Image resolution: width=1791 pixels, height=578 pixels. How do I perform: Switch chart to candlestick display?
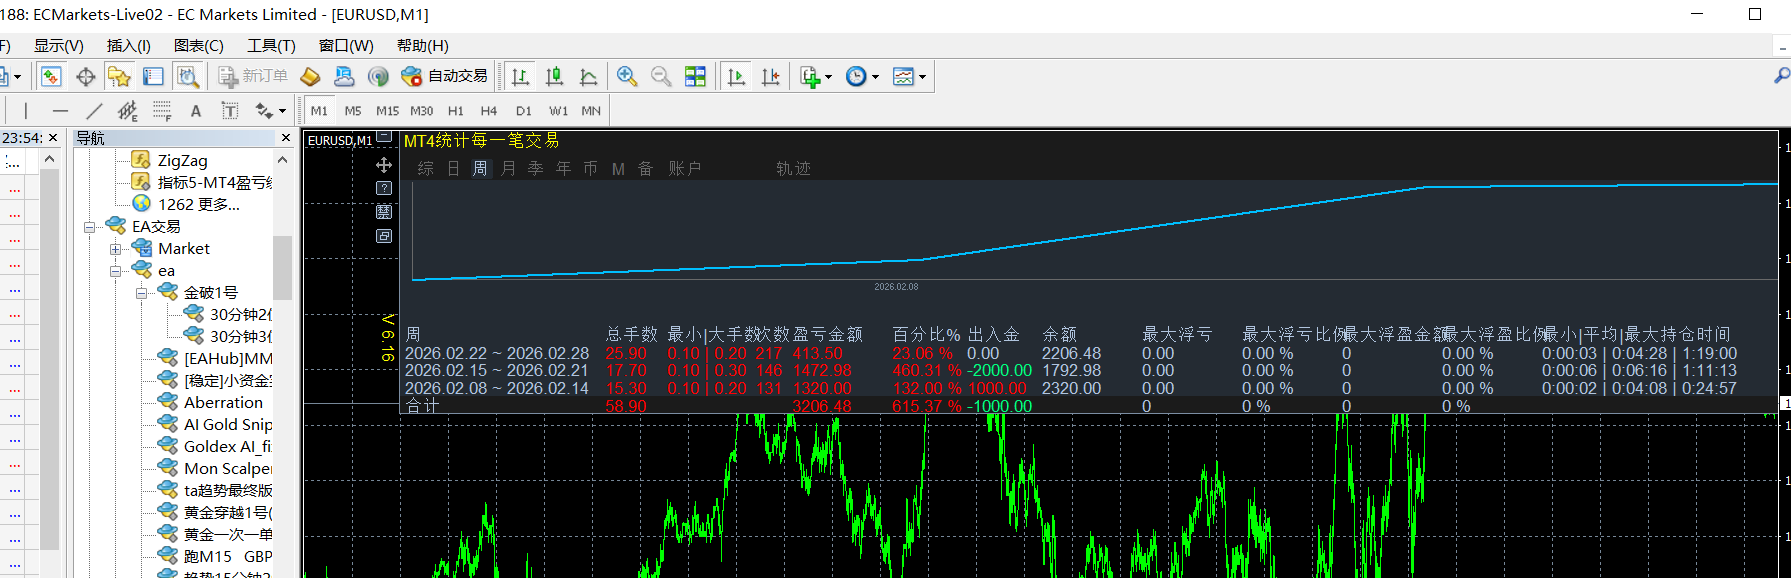point(554,76)
